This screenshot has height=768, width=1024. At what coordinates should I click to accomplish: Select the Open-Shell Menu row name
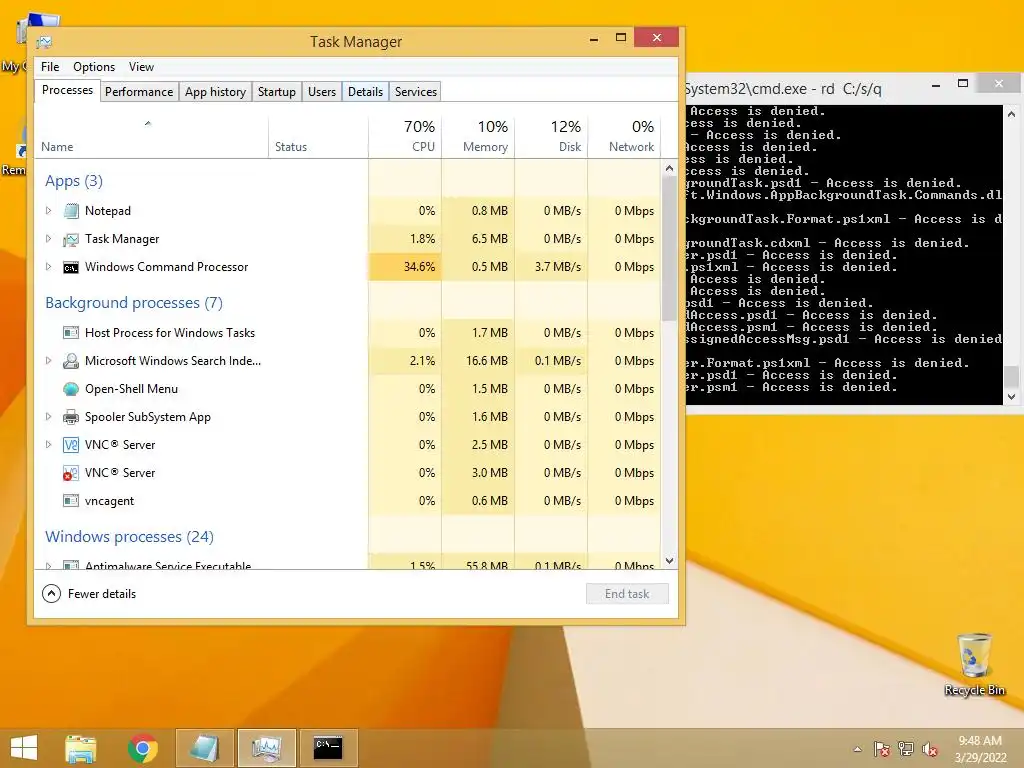click(x=131, y=389)
